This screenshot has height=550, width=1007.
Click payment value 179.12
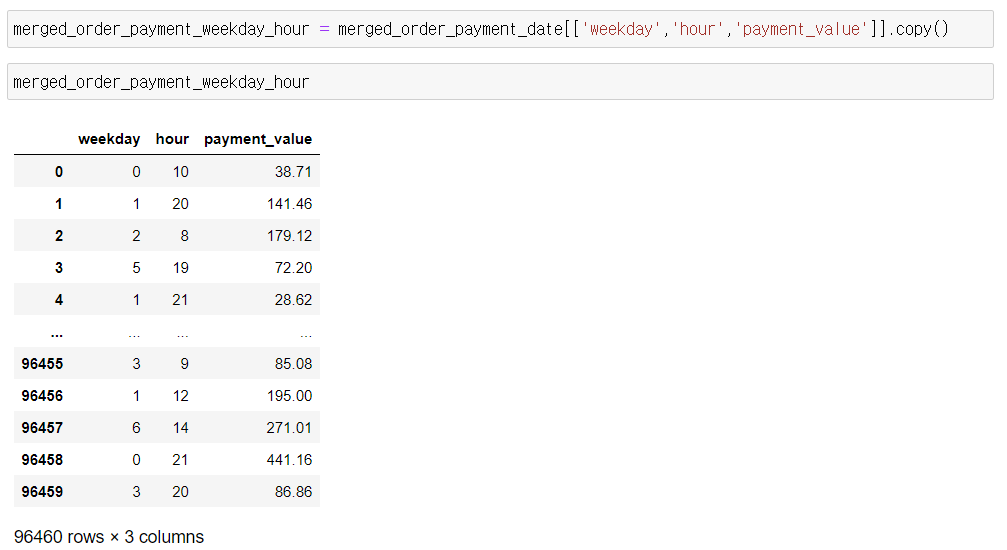click(290, 236)
